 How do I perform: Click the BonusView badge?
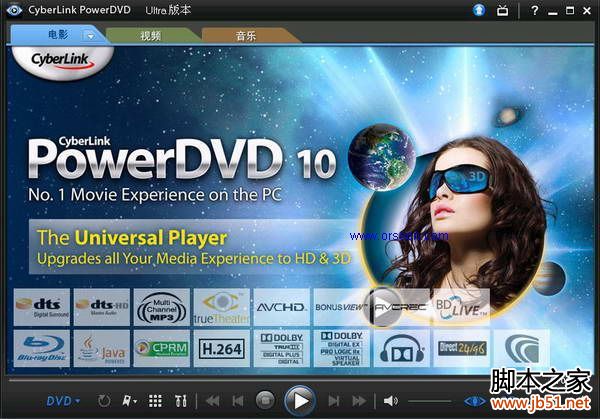pyautogui.click(x=341, y=307)
